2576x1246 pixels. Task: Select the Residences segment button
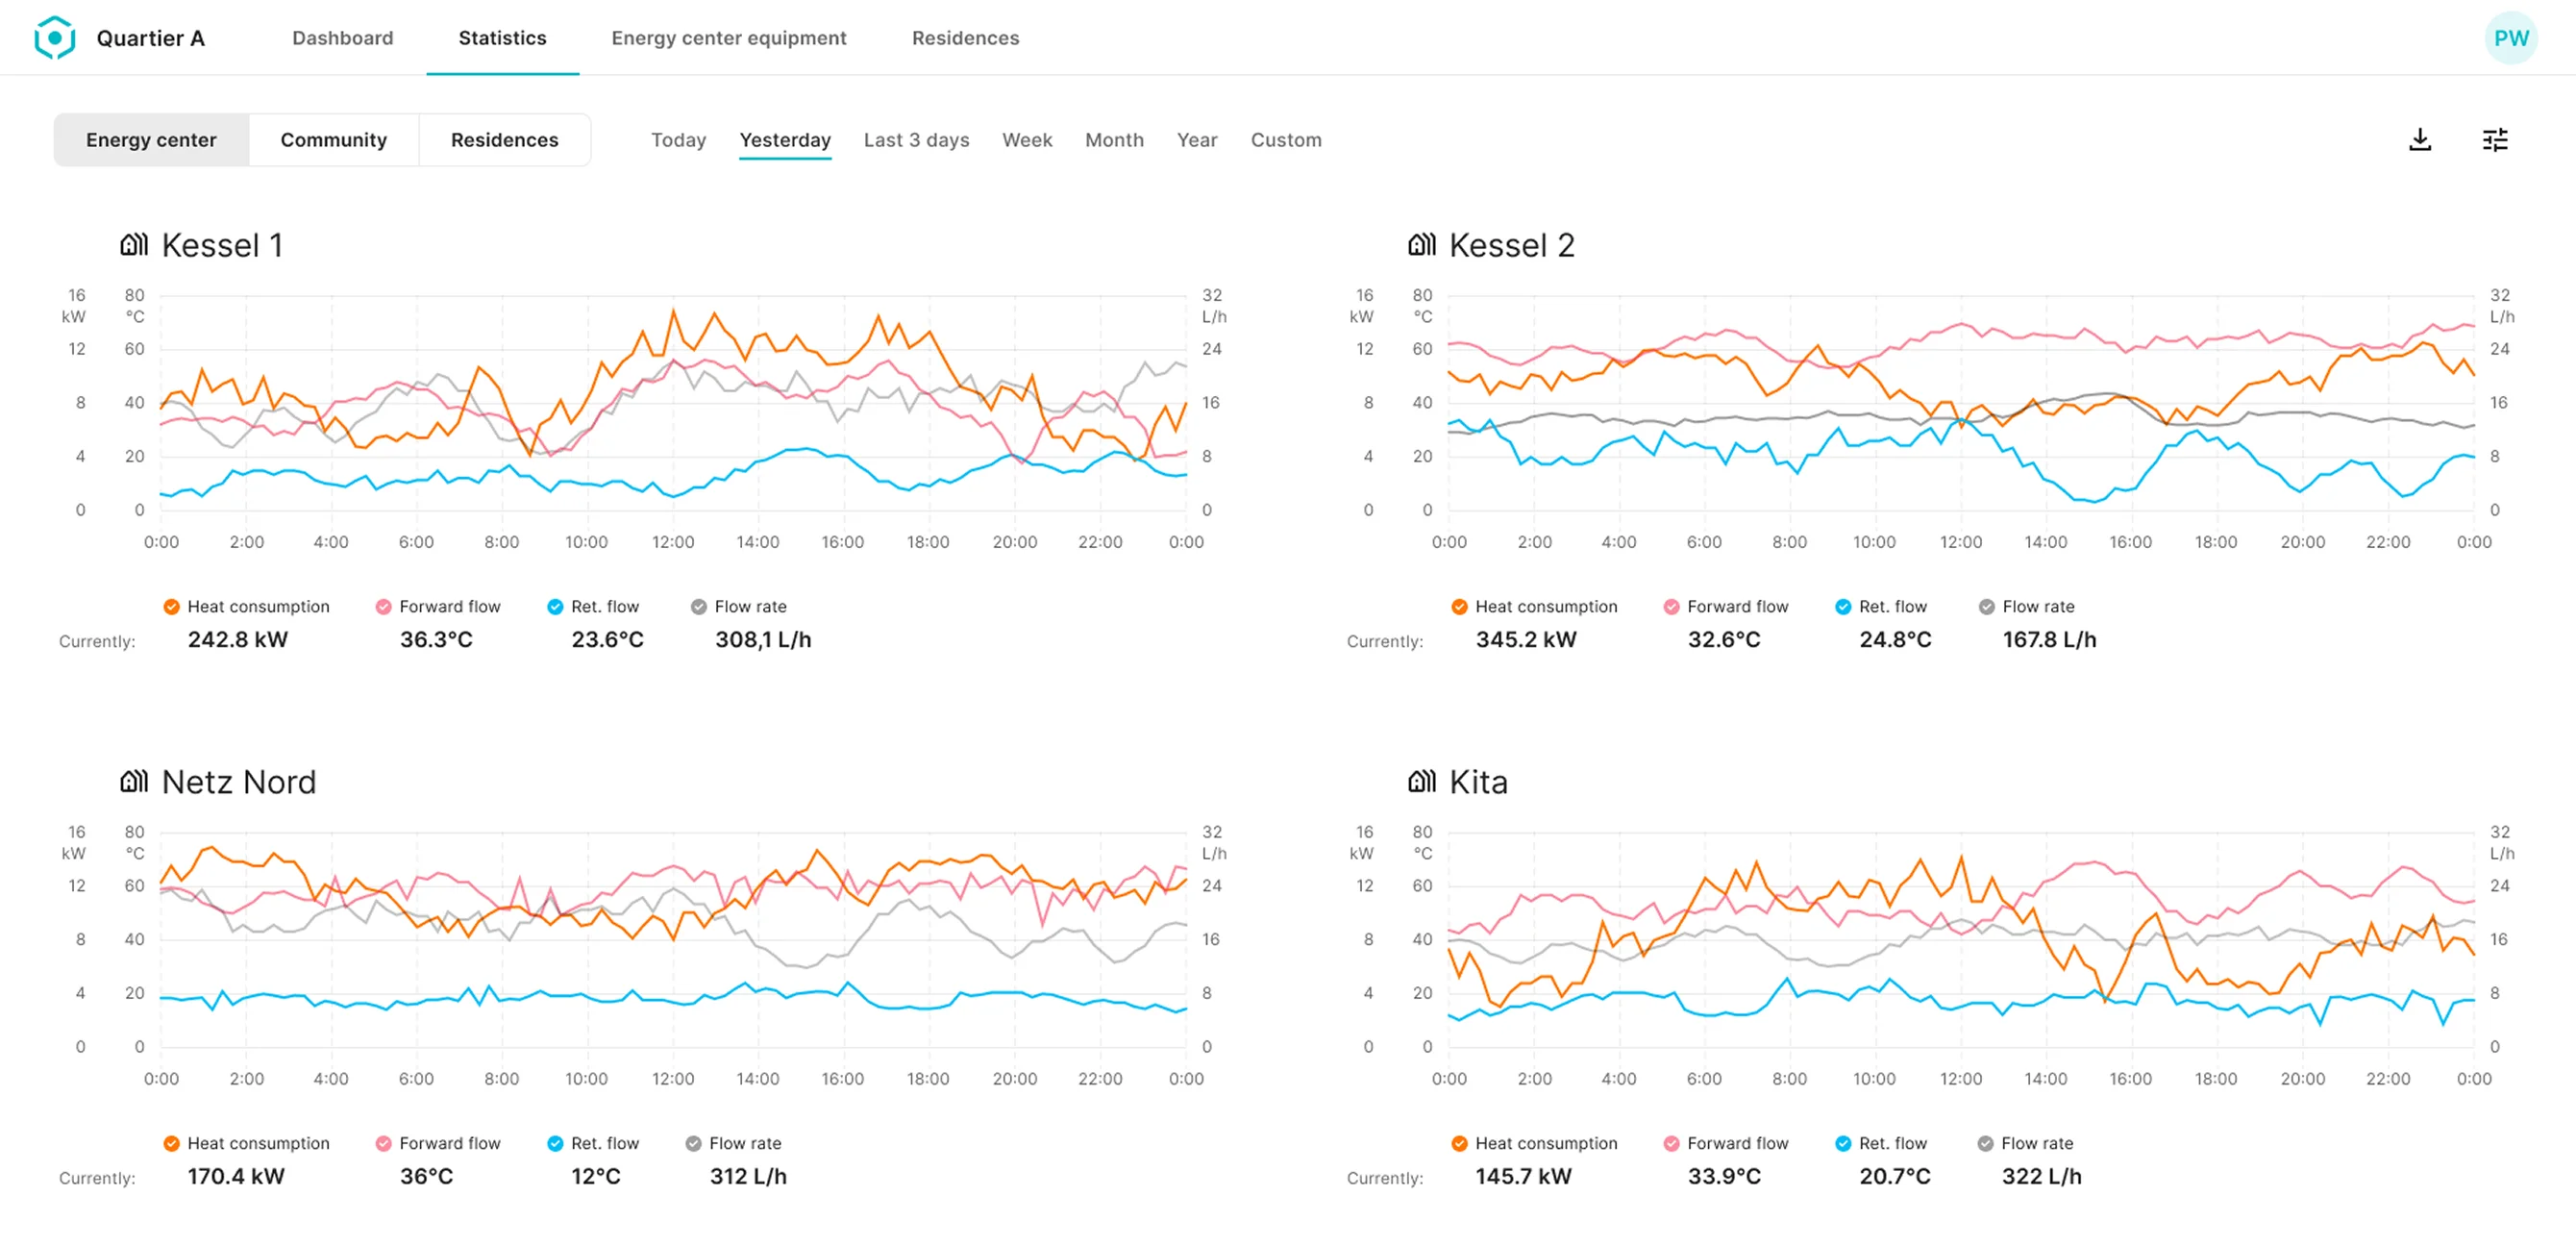click(x=504, y=140)
